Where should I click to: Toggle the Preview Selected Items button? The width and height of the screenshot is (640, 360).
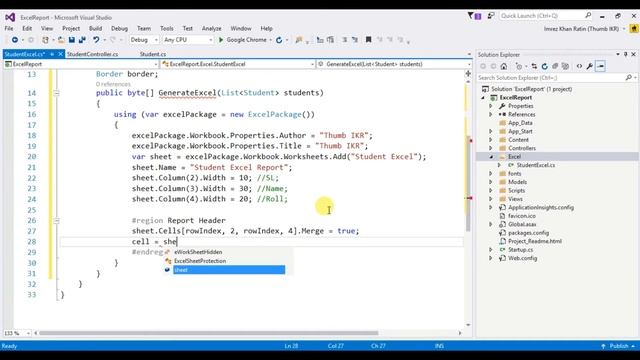click(600, 66)
